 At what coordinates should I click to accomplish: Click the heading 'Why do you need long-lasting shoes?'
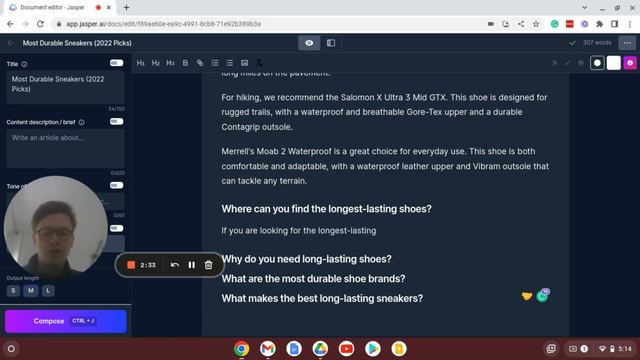(x=306, y=259)
